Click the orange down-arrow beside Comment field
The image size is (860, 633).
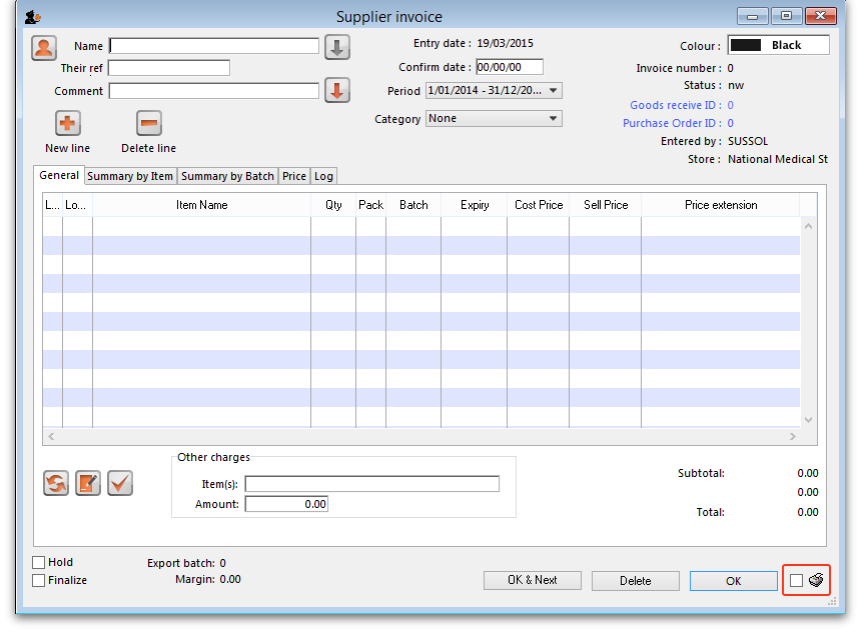pos(337,91)
